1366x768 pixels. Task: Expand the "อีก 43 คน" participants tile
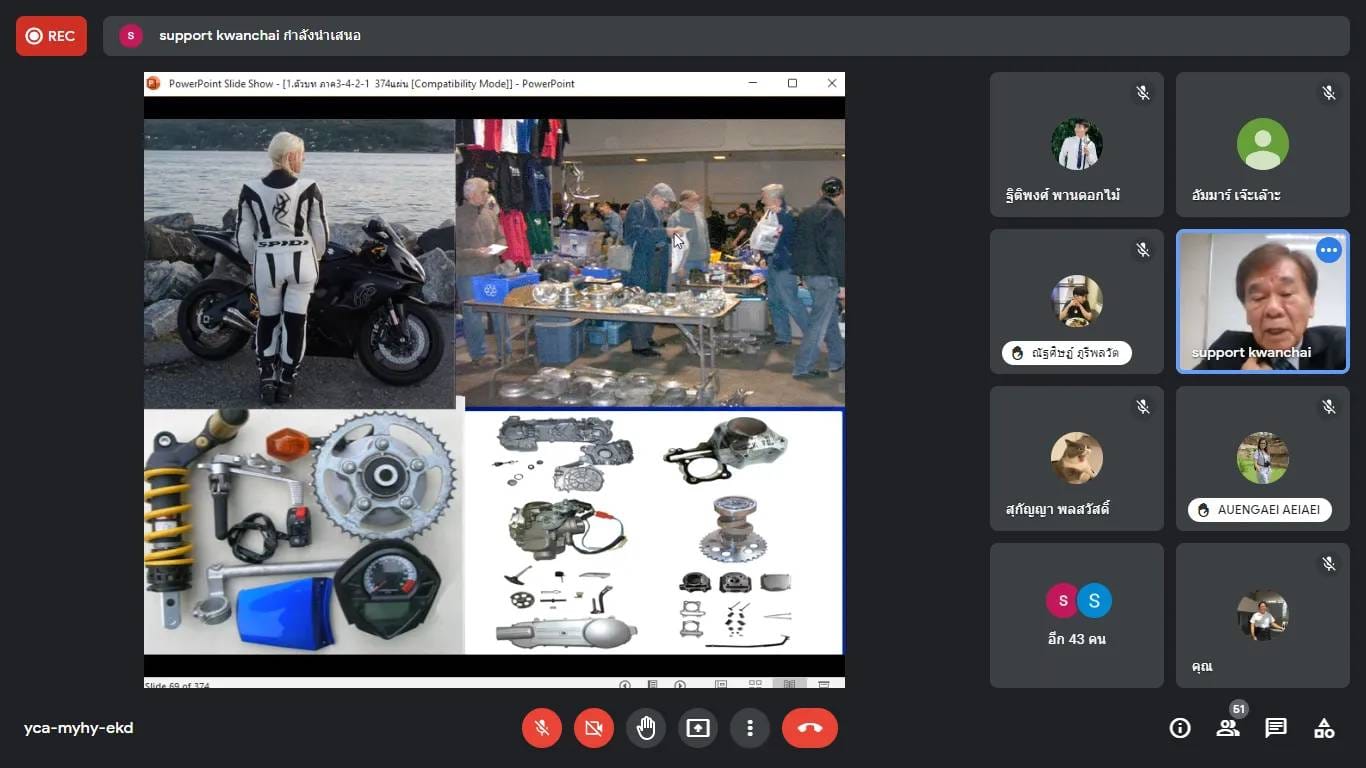1077,615
